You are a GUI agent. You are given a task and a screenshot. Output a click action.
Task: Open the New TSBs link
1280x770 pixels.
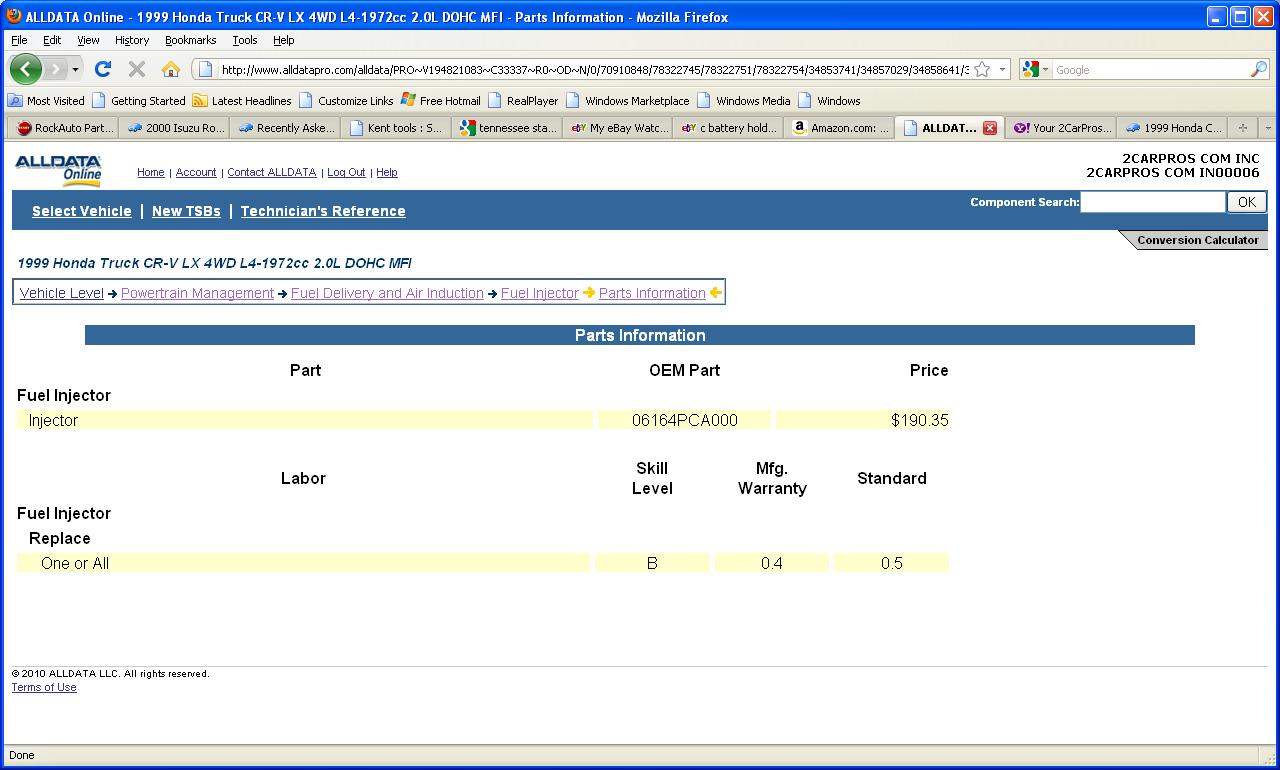coord(186,211)
